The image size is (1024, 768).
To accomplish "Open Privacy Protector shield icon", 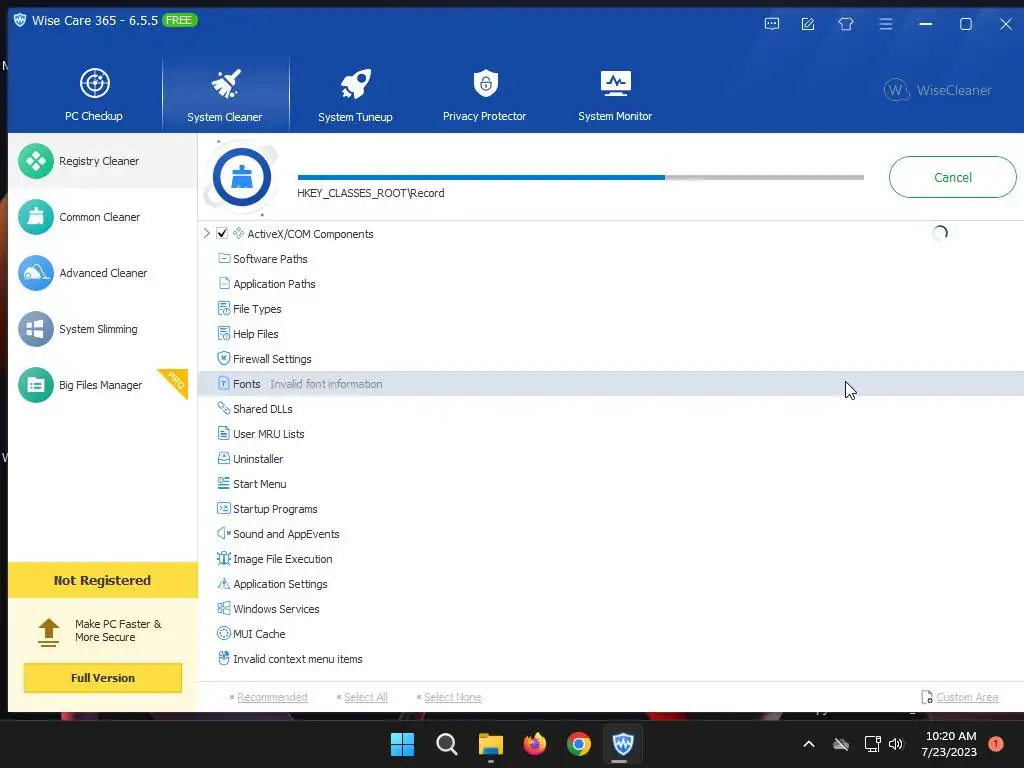I will point(485,83).
